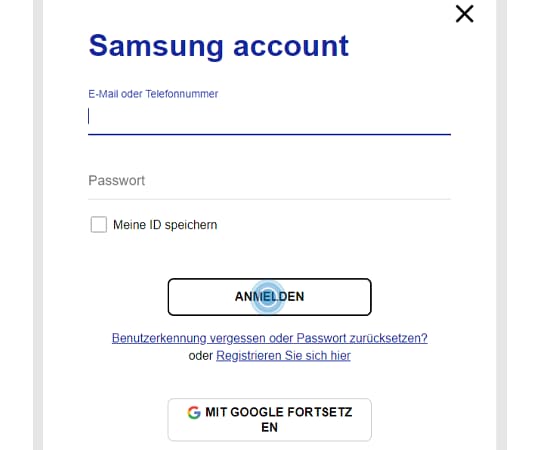Tick the Meine ID speichern checkbox

[98, 224]
